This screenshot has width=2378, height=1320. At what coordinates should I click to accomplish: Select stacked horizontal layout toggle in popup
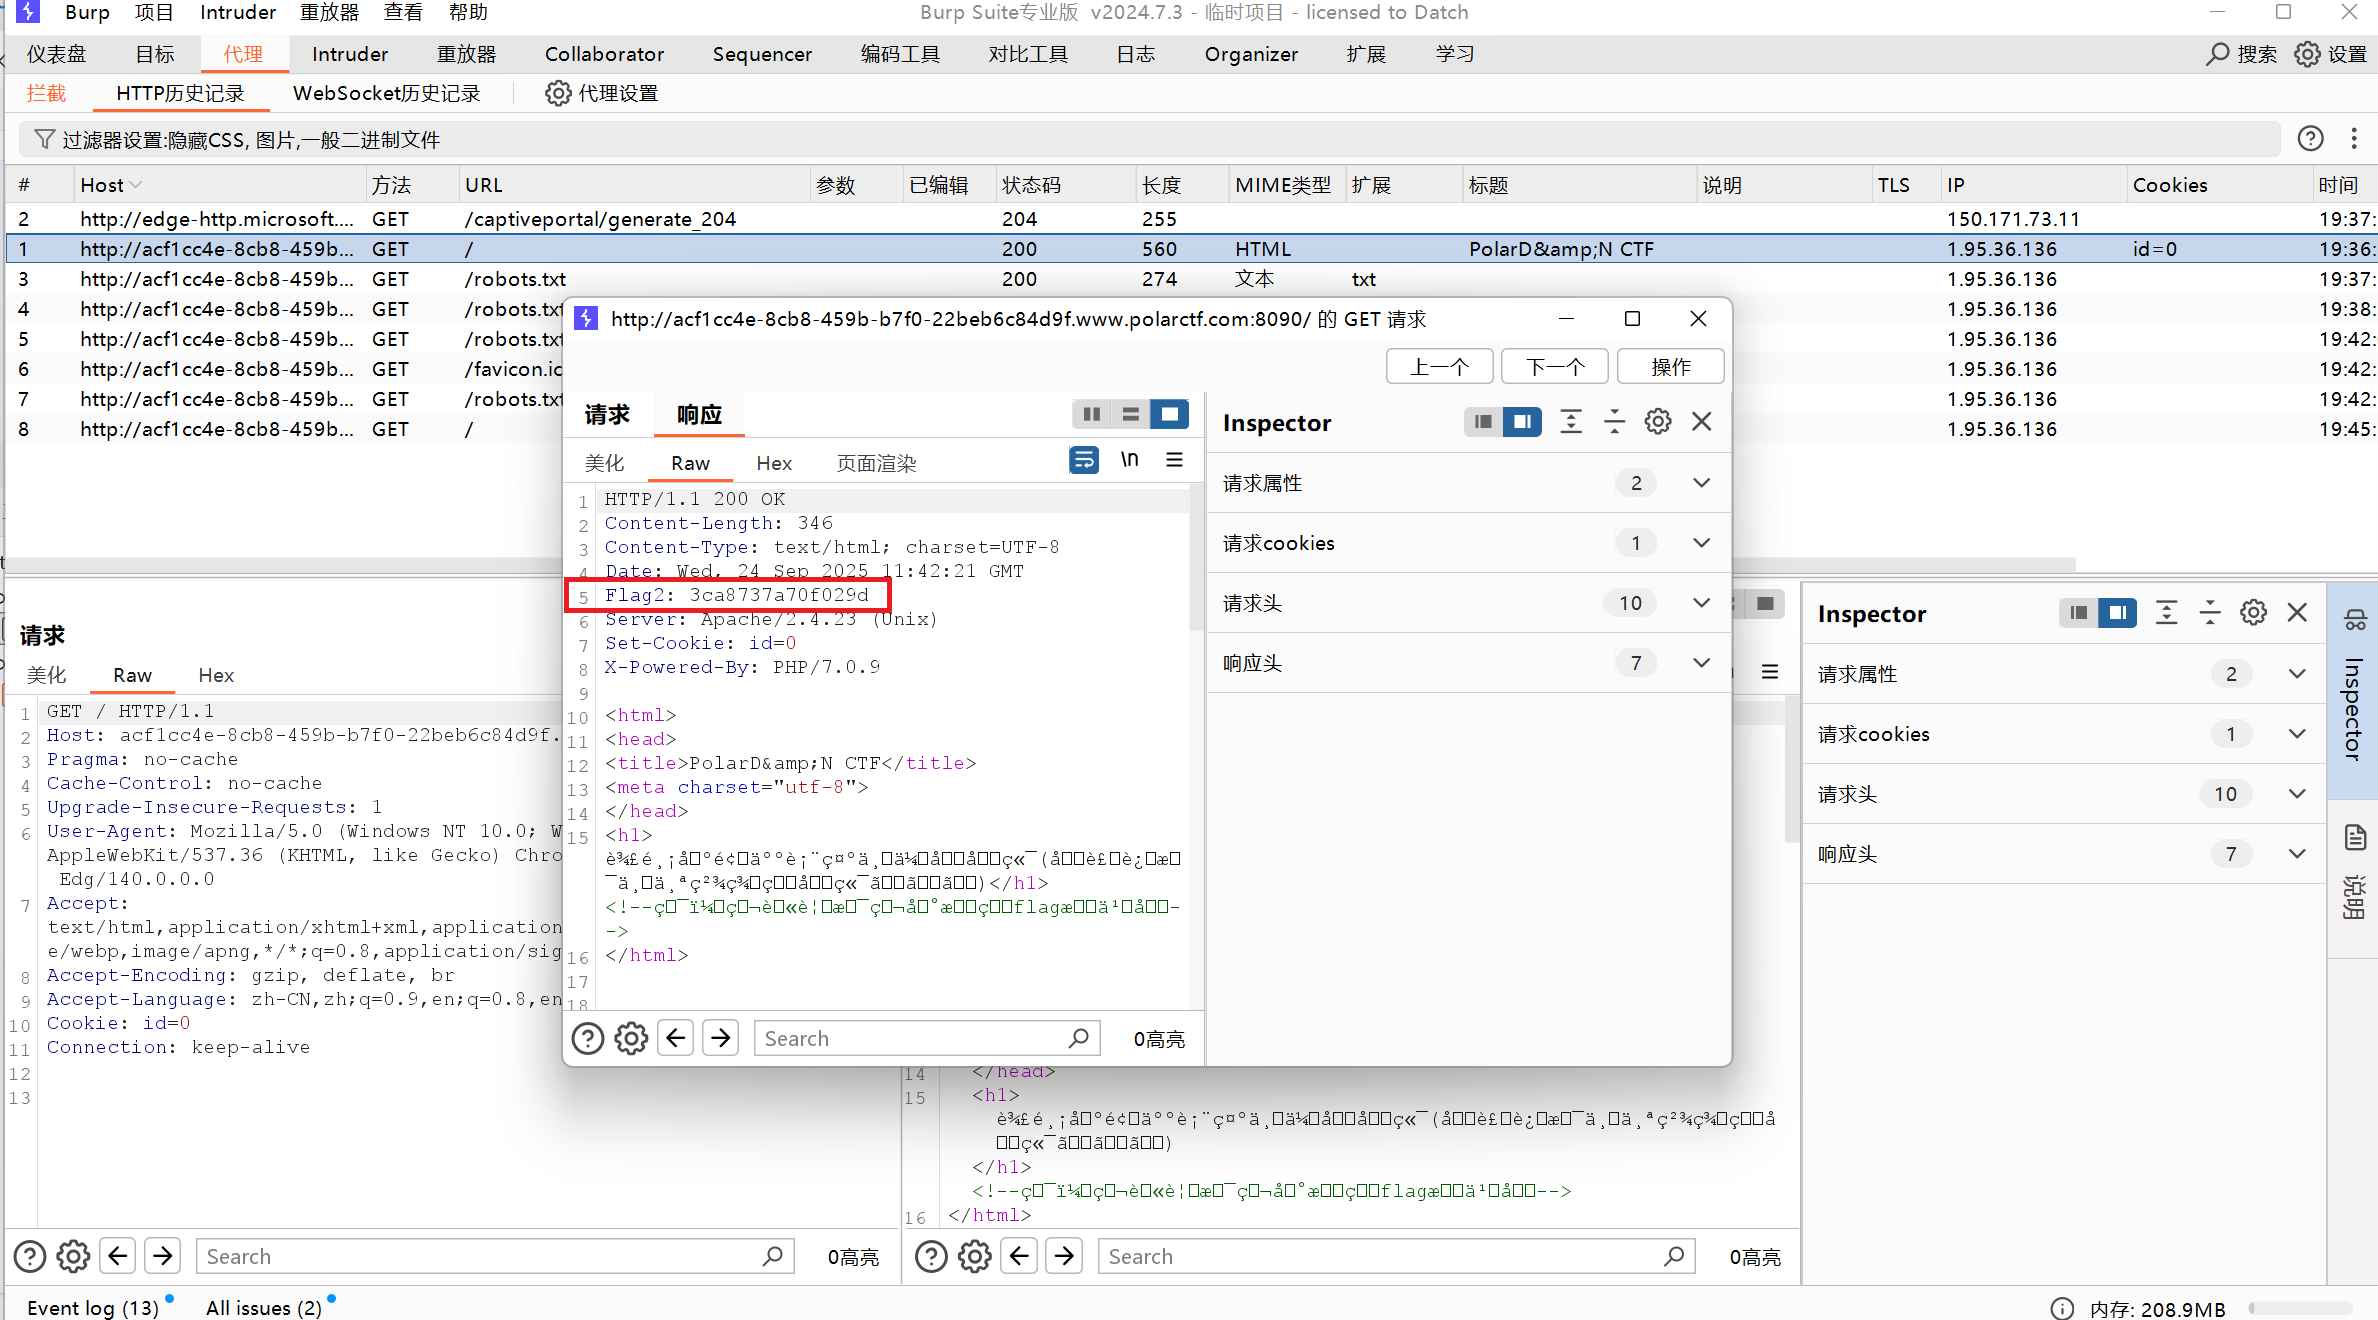pyautogui.click(x=1130, y=414)
